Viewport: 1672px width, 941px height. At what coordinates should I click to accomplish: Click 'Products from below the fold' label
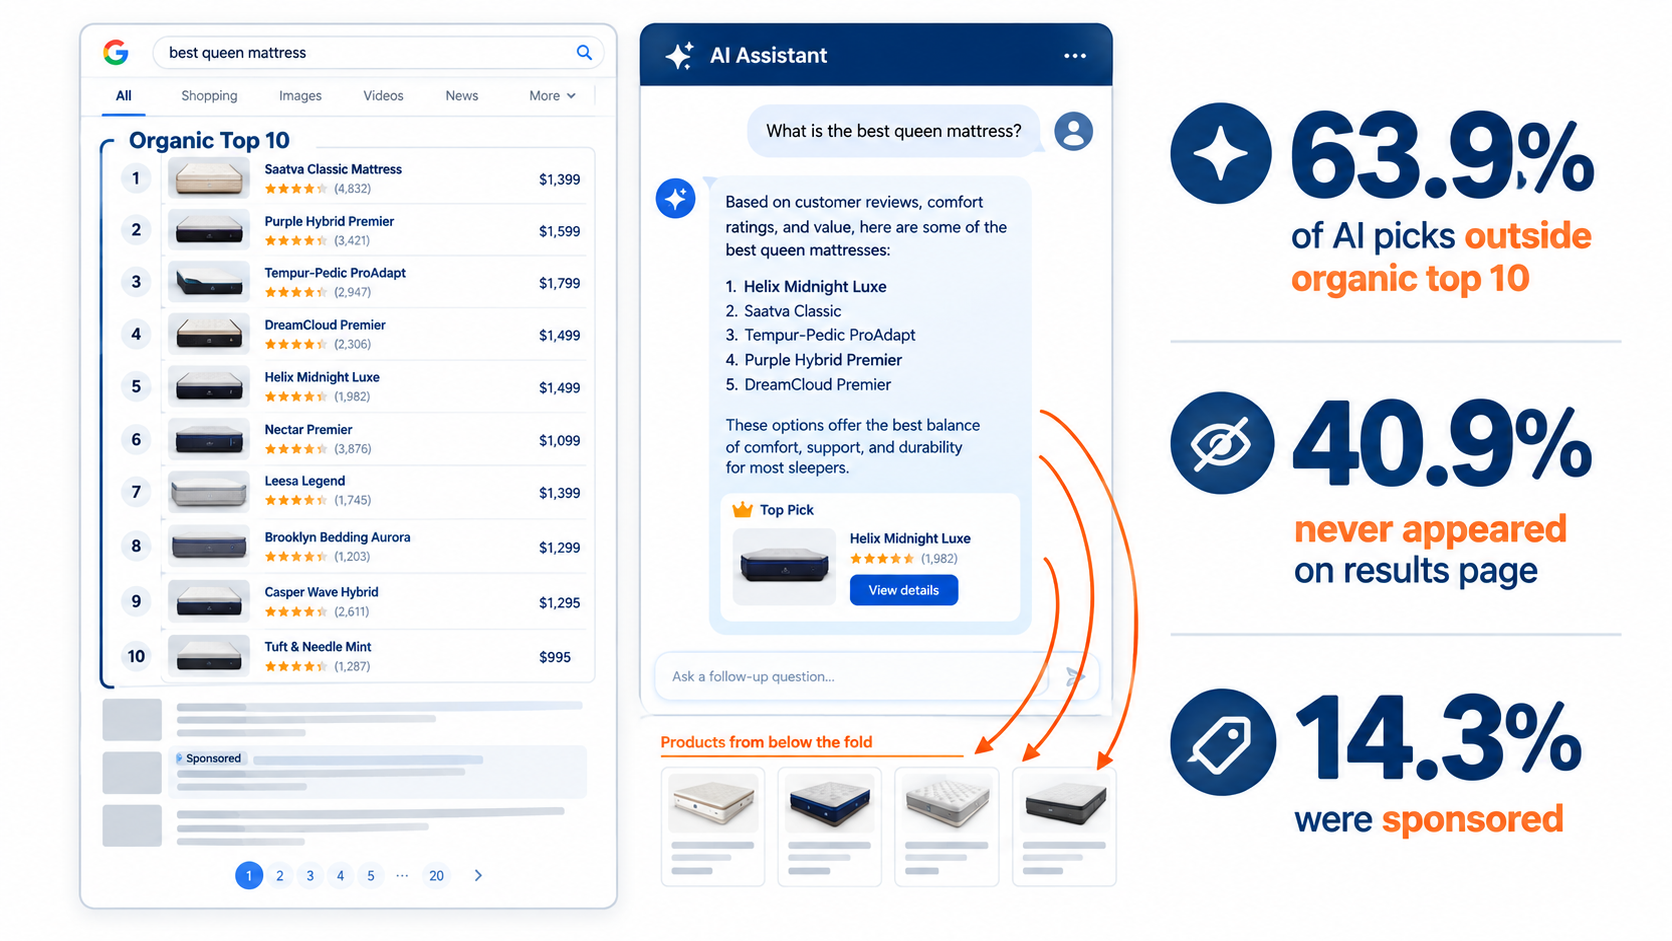[766, 742]
